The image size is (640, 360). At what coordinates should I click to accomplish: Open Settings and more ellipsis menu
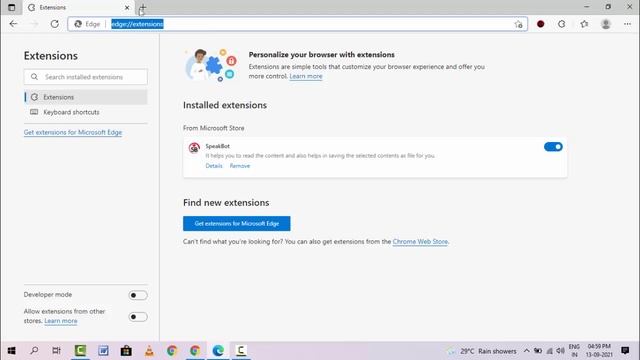pyautogui.click(x=627, y=24)
